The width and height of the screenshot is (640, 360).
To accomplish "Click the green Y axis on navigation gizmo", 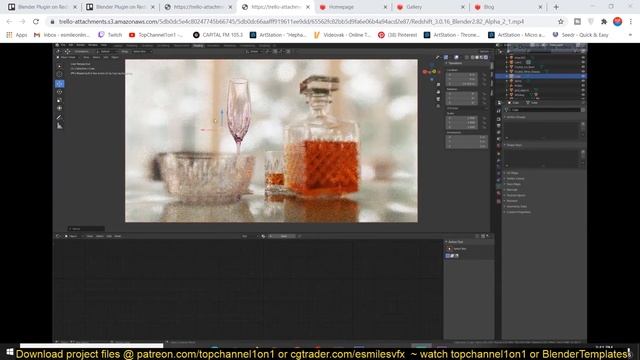I will pos(434,71).
